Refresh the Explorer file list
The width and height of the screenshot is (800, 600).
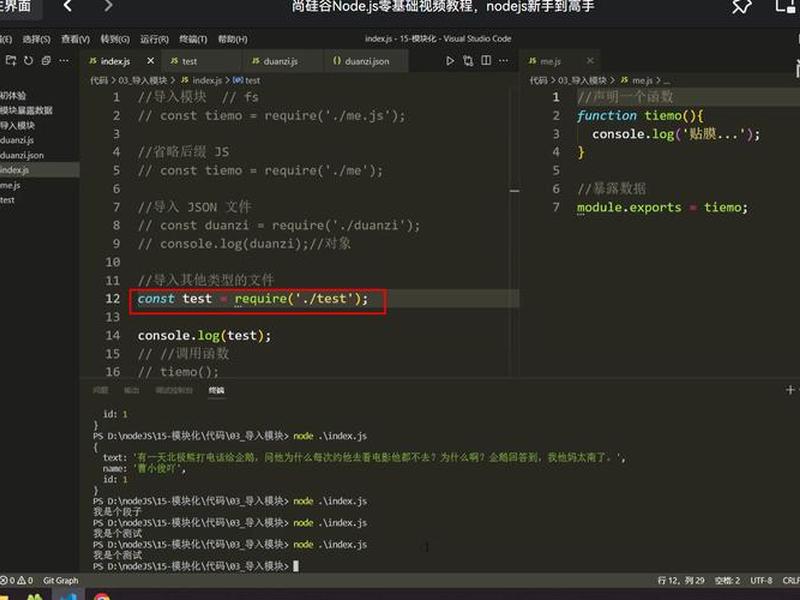pyautogui.click(x=29, y=61)
